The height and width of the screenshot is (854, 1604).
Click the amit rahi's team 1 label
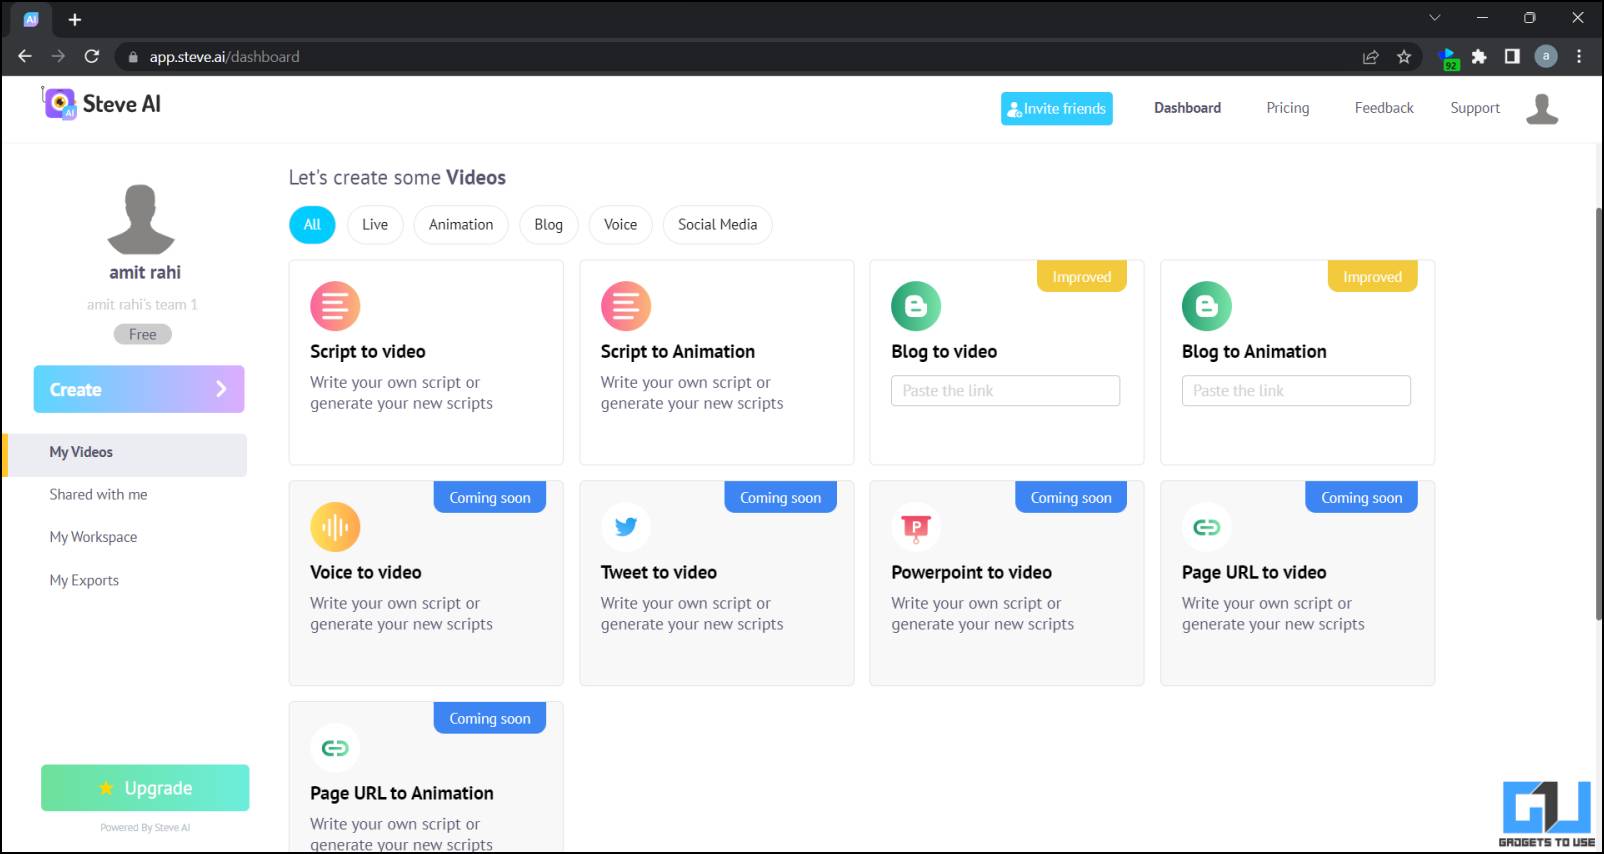tap(142, 305)
